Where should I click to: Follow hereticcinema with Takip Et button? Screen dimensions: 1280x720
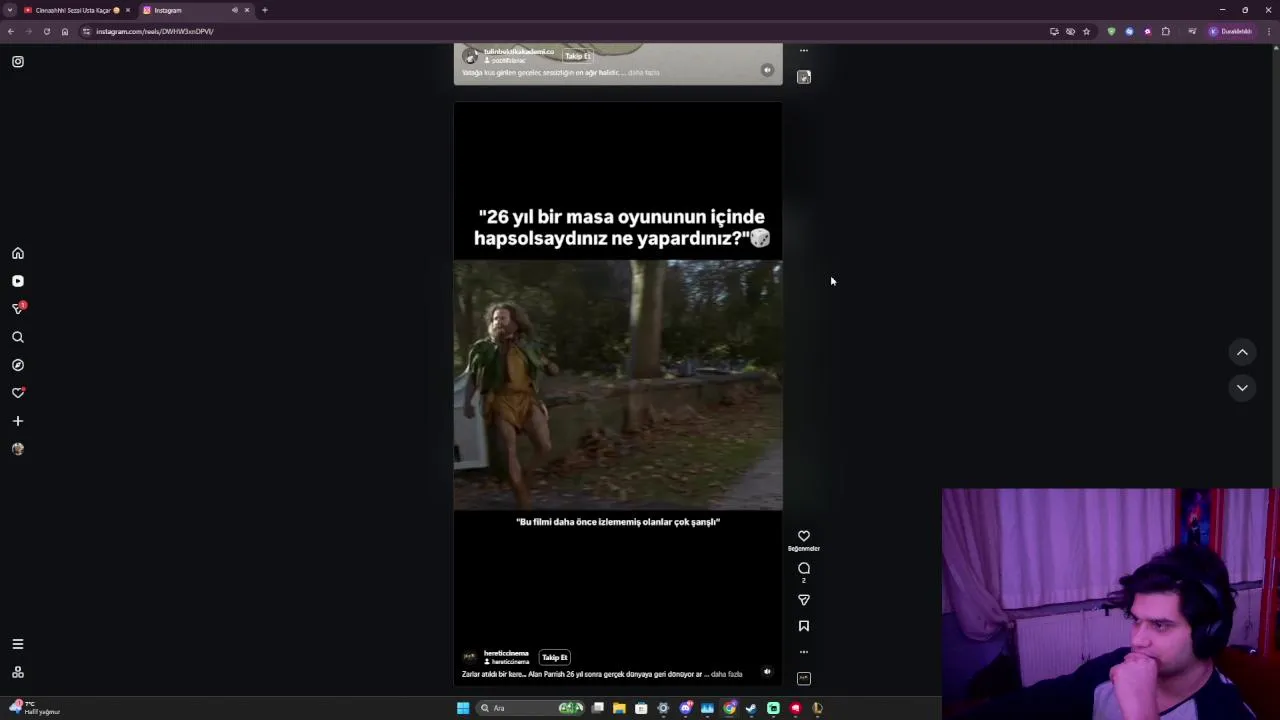pos(555,657)
